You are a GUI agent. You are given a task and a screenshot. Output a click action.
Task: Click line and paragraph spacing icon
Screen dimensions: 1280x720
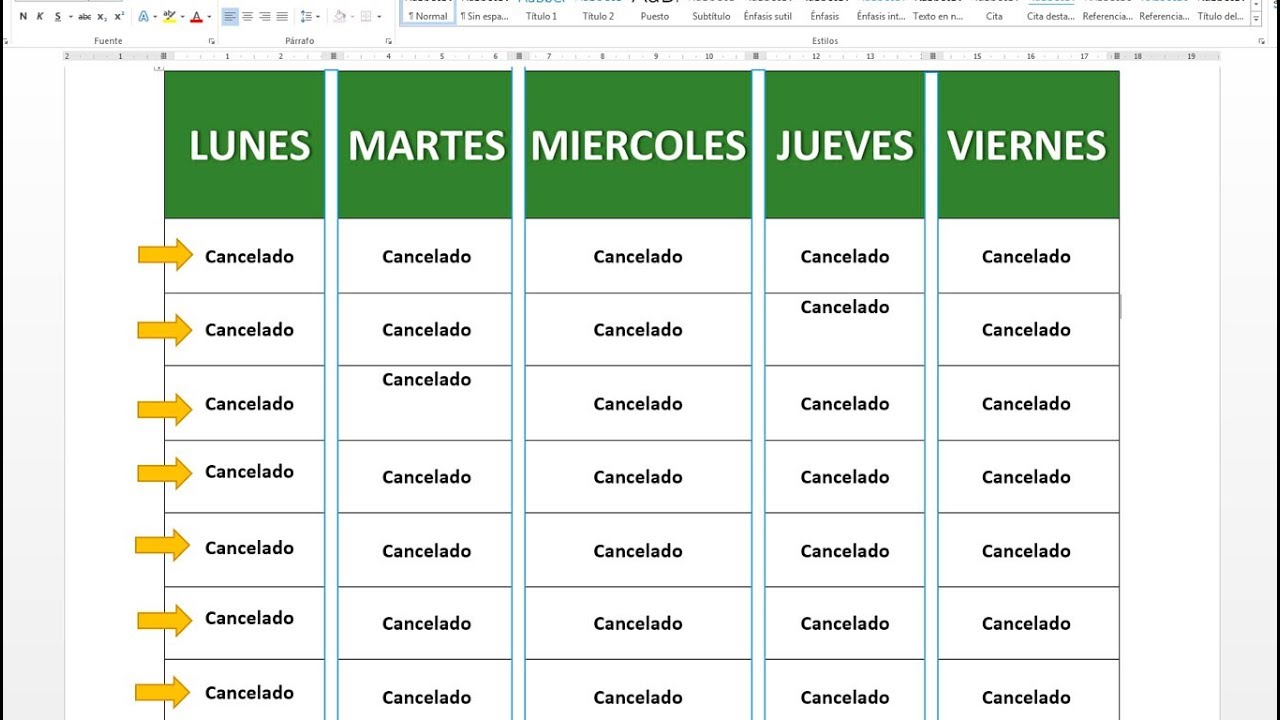click(306, 17)
